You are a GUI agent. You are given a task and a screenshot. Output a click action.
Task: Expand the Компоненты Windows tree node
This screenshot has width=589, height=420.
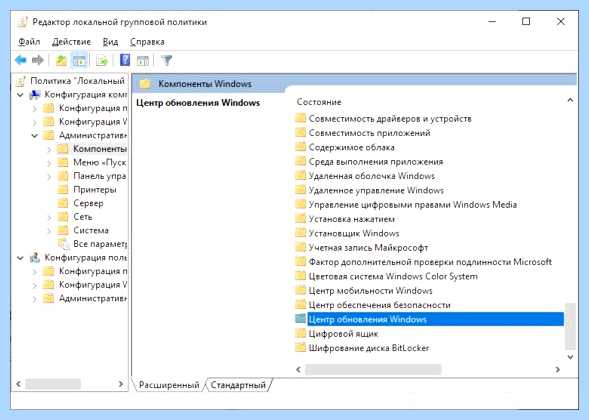(x=49, y=149)
